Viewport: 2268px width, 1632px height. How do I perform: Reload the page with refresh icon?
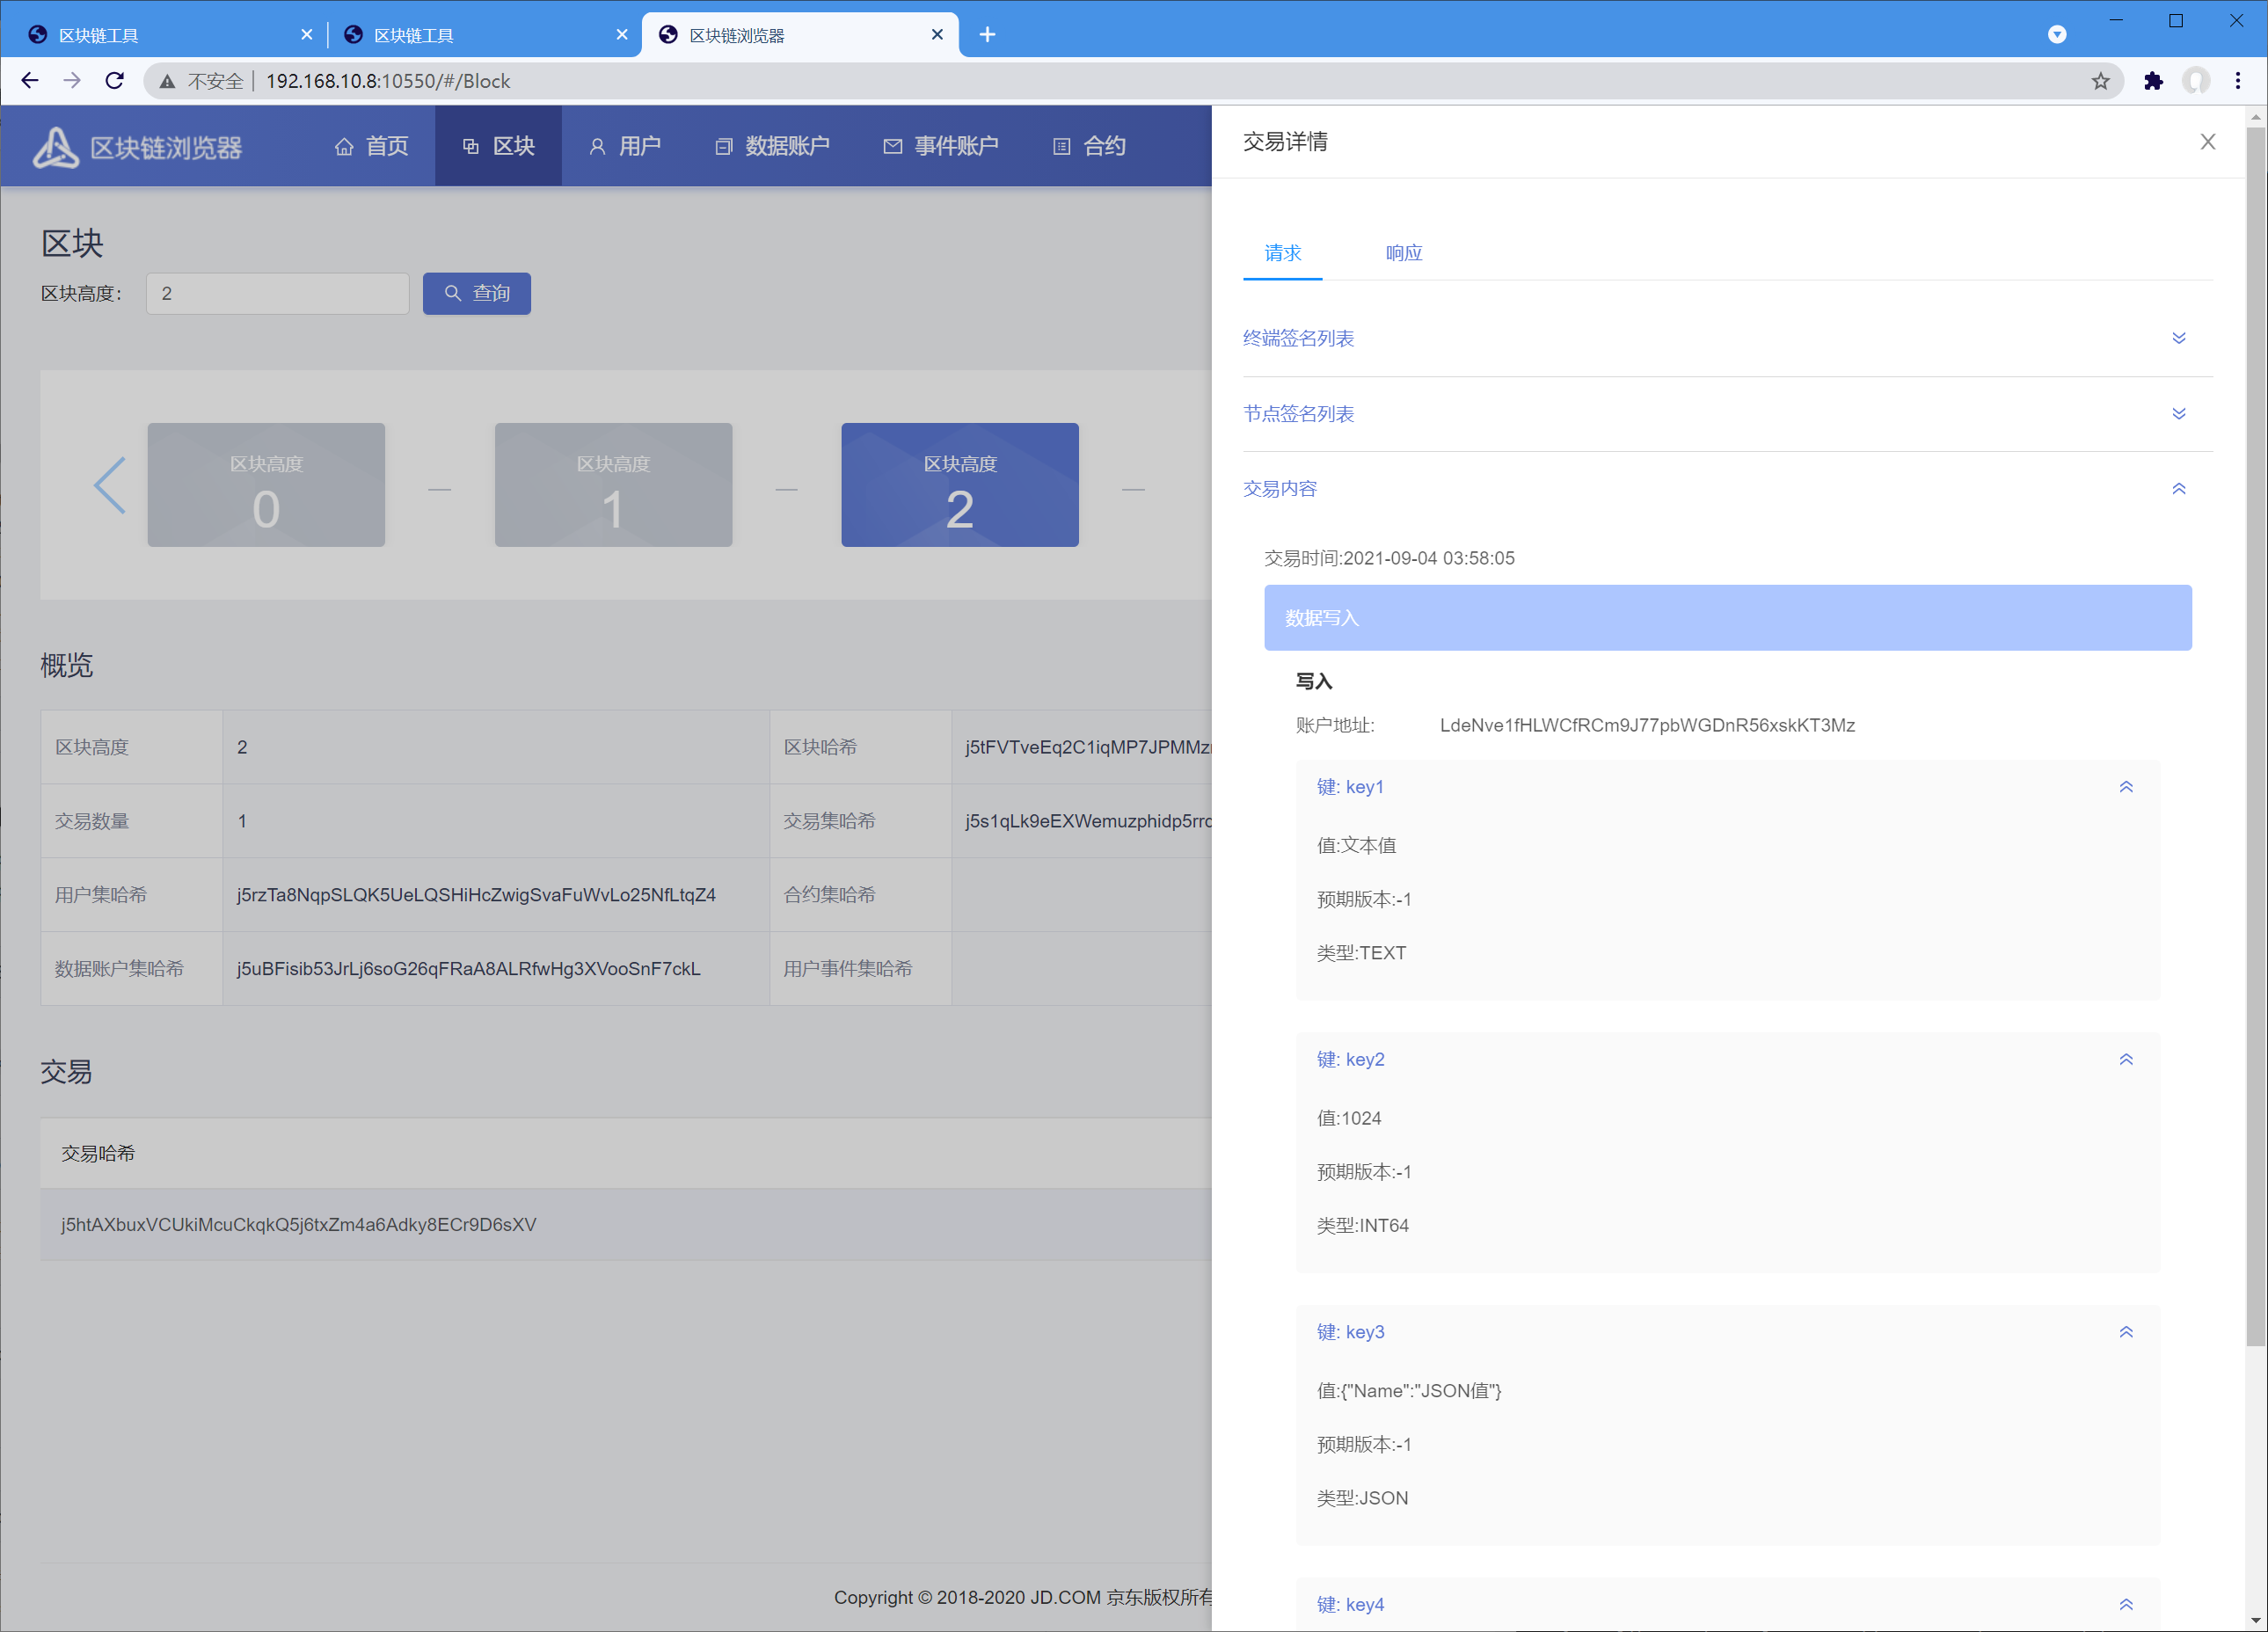coord(114,81)
